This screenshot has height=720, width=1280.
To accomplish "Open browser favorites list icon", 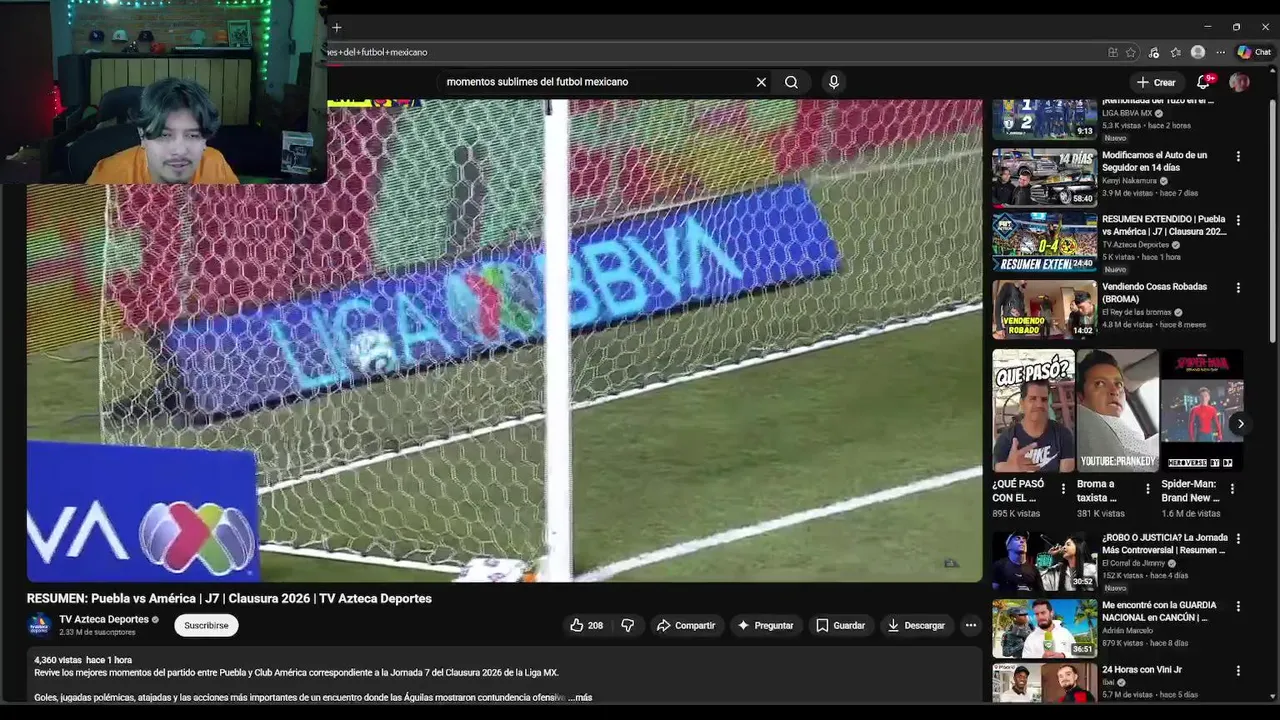I will (x=1176, y=52).
